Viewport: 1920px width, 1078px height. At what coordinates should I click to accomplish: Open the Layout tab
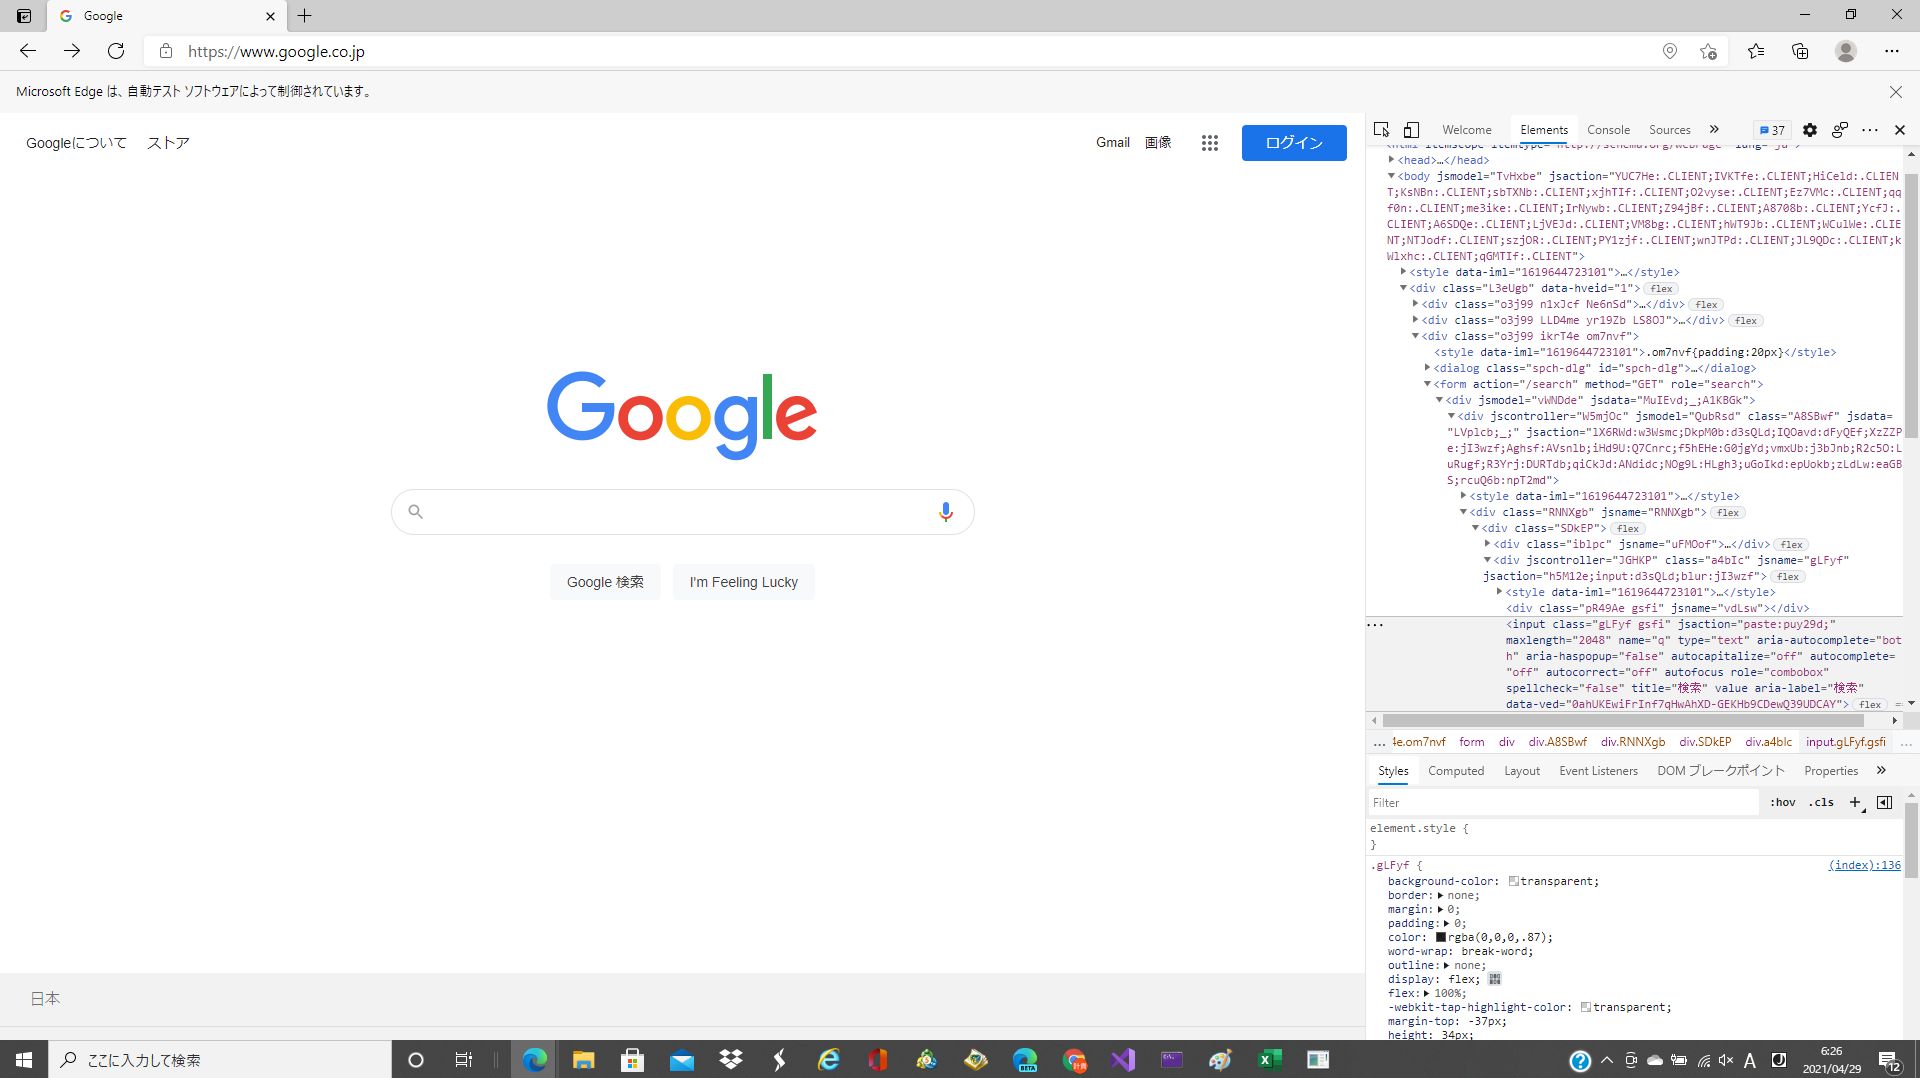[x=1522, y=771]
